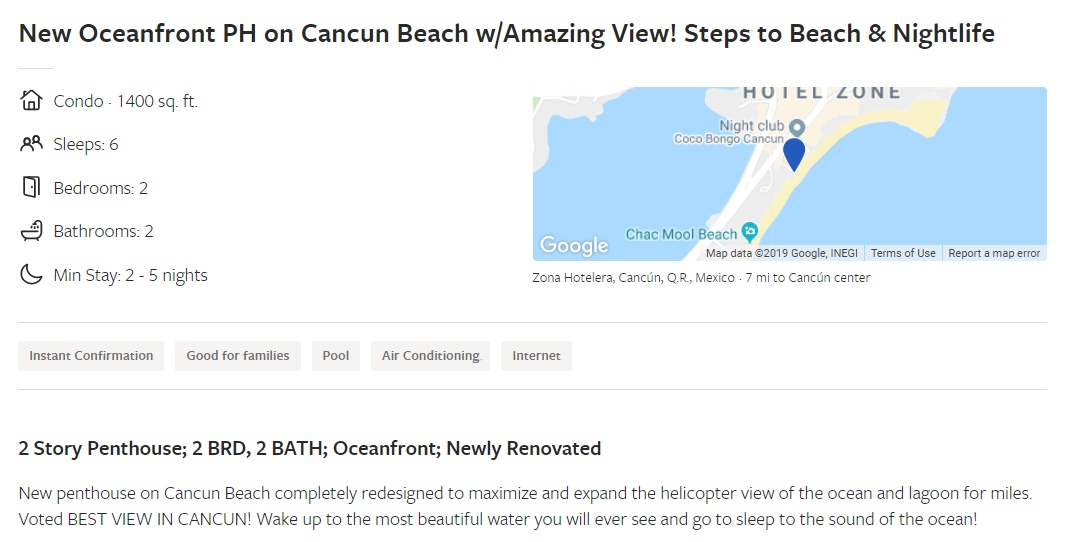This screenshot has height=542, width=1066.
Task: Open the Report a map error link
Action: 994,253
